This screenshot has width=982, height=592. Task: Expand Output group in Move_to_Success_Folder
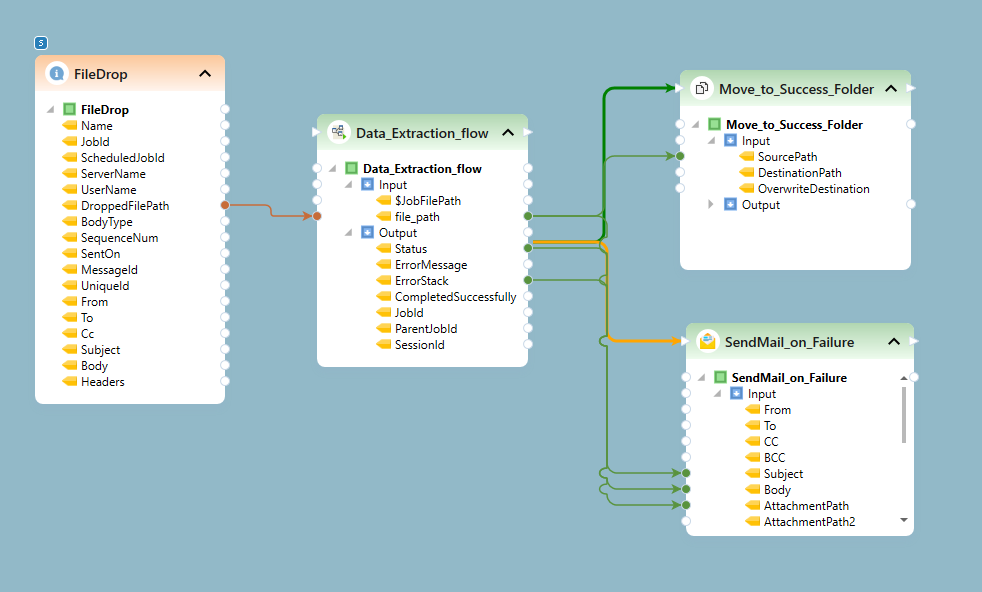tap(710, 204)
